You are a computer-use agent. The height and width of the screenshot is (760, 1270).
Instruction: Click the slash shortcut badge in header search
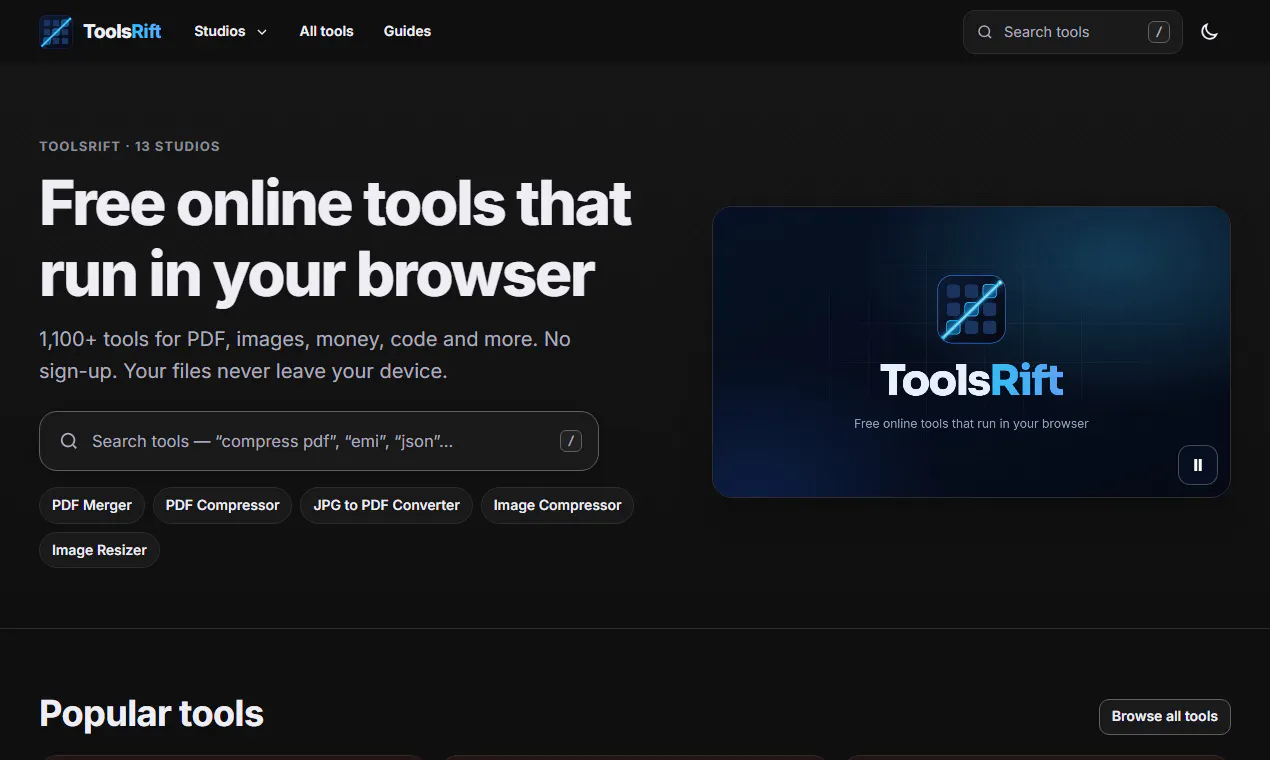click(1159, 32)
